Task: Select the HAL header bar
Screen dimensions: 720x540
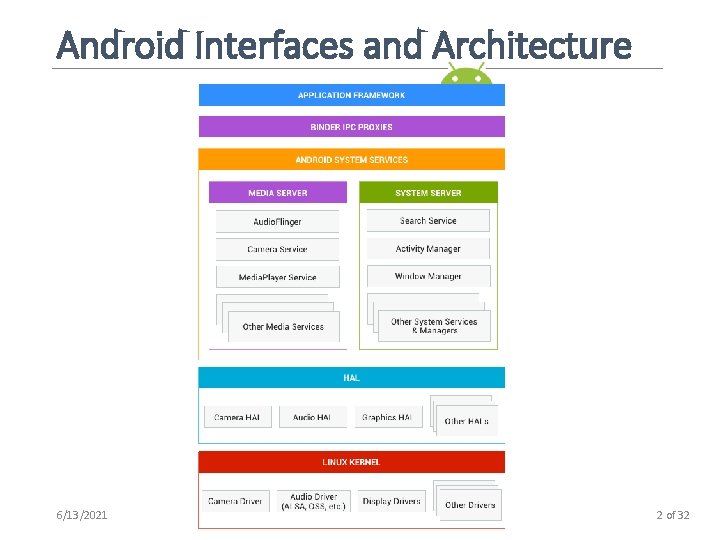Action: [352, 377]
